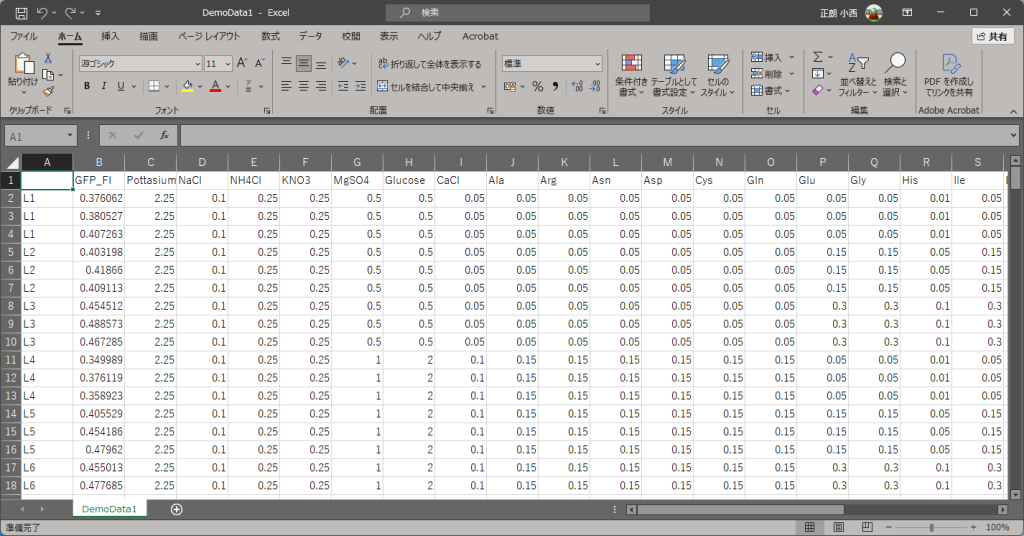Toggle bold formatting with the B button
The image size is (1024, 536).
pyautogui.click(x=87, y=87)
